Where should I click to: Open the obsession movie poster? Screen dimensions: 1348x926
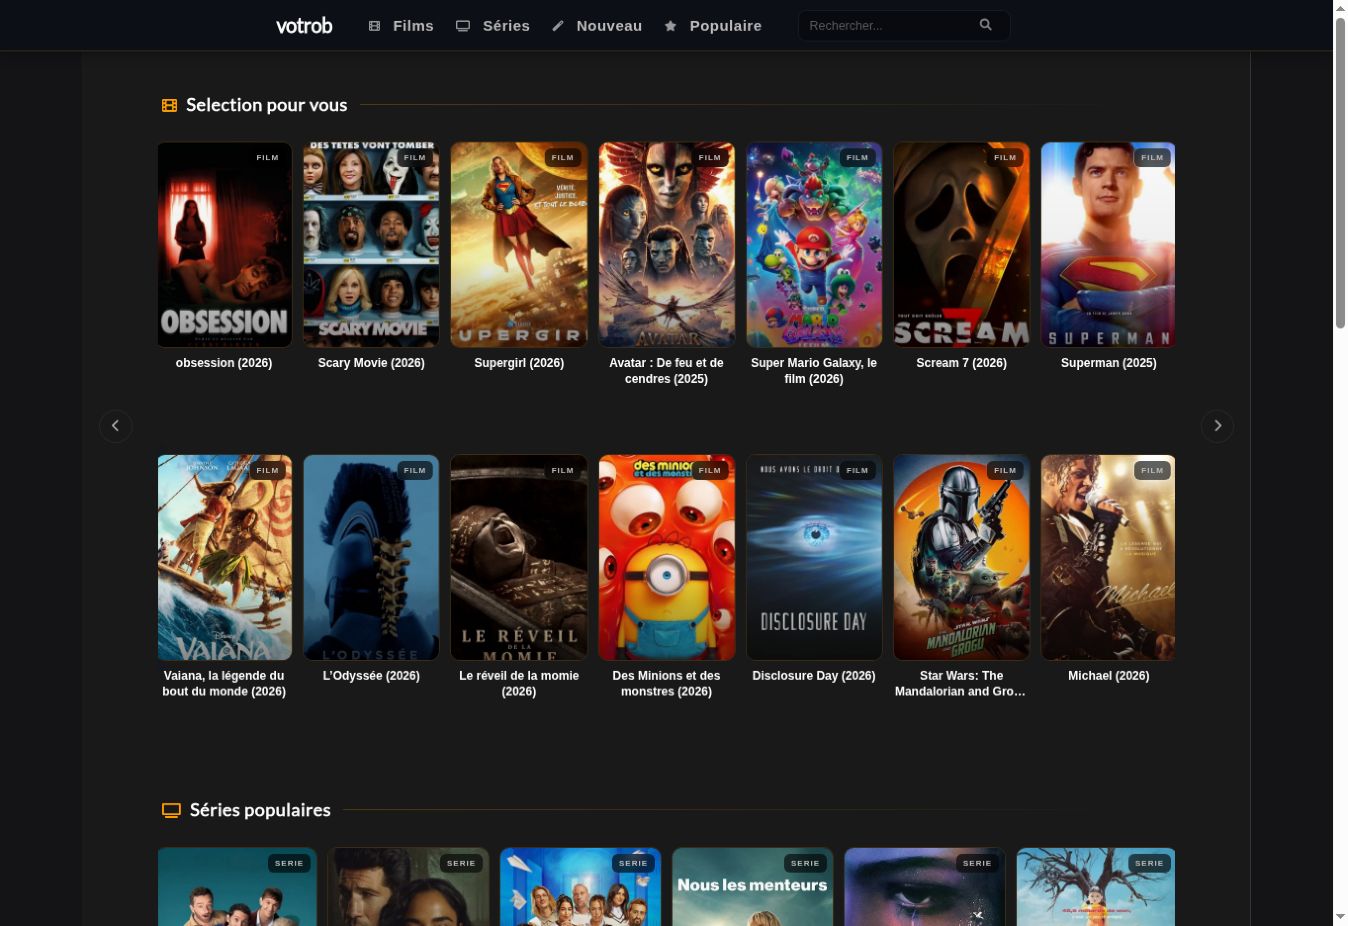click(224, 245)
